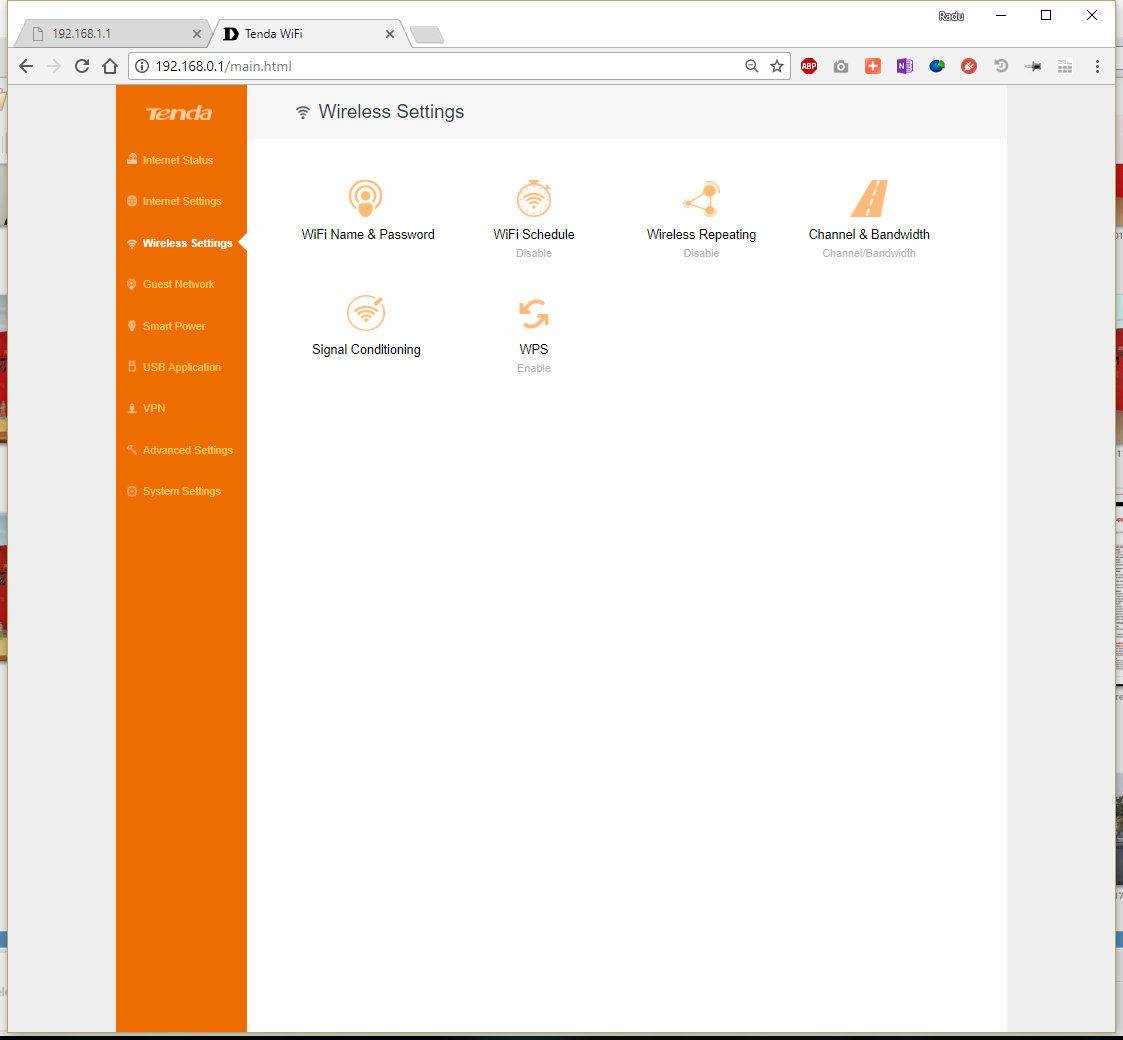
Task: Click the zoom magnifier in address bar
Action: tap(751, 66)
